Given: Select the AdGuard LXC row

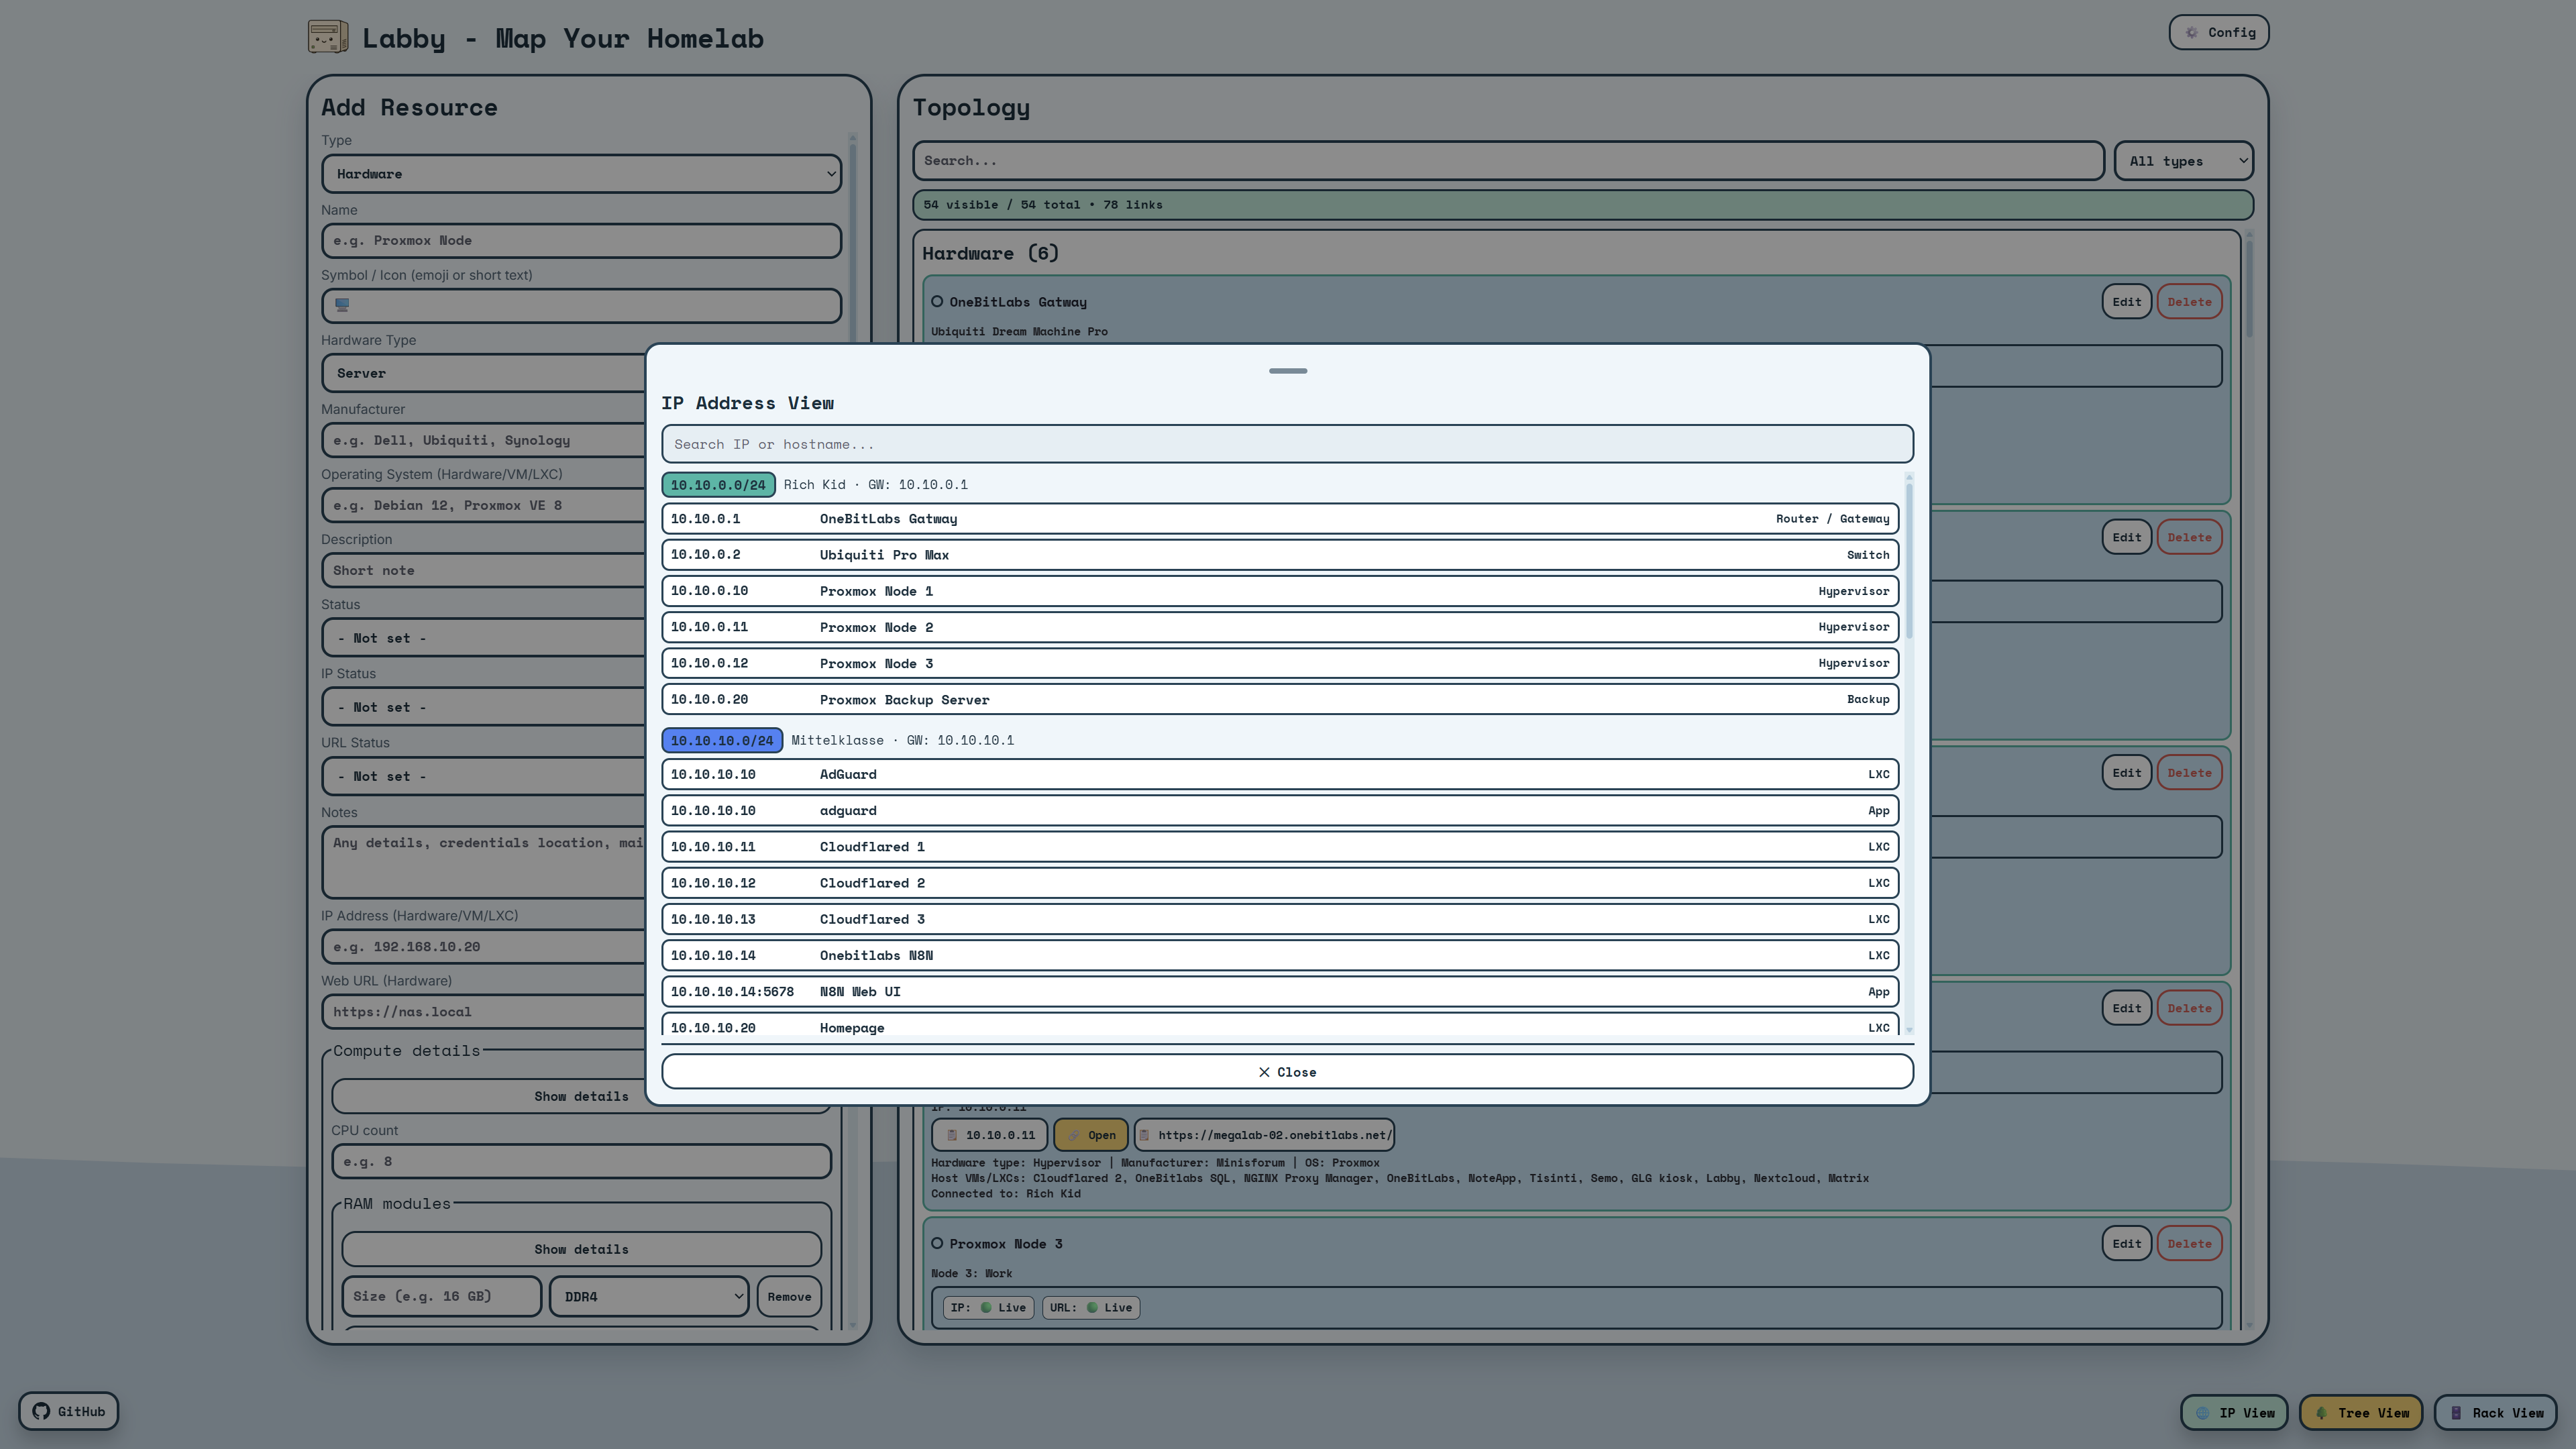Looking at the screenshot, I should (1280, 774).
